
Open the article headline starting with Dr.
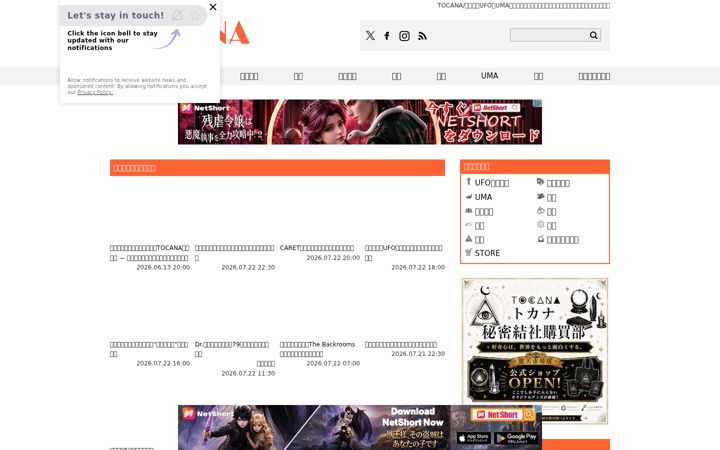point(232,349)
